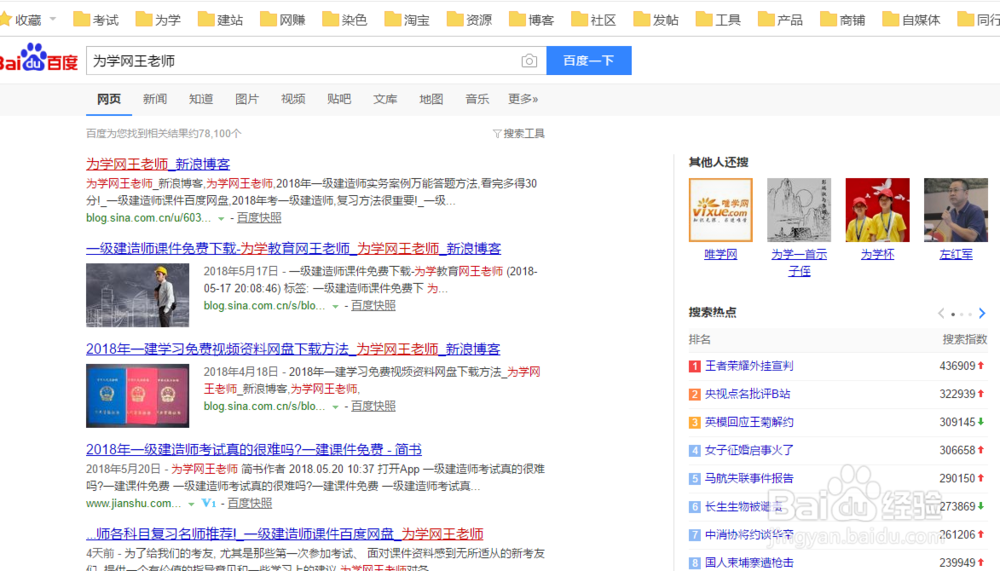Select the 网页 tab
The image size is (1000, 571).
(x=109, y=99)
